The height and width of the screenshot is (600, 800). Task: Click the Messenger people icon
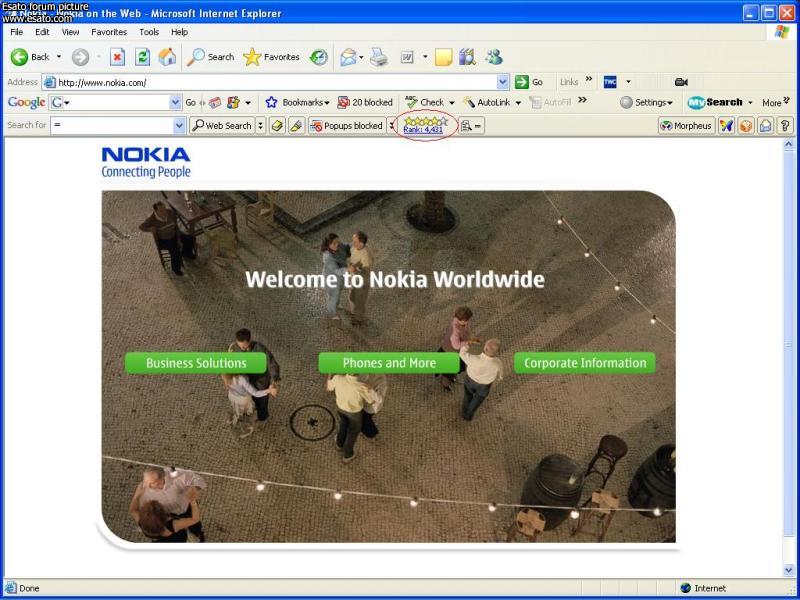point(494,57)
